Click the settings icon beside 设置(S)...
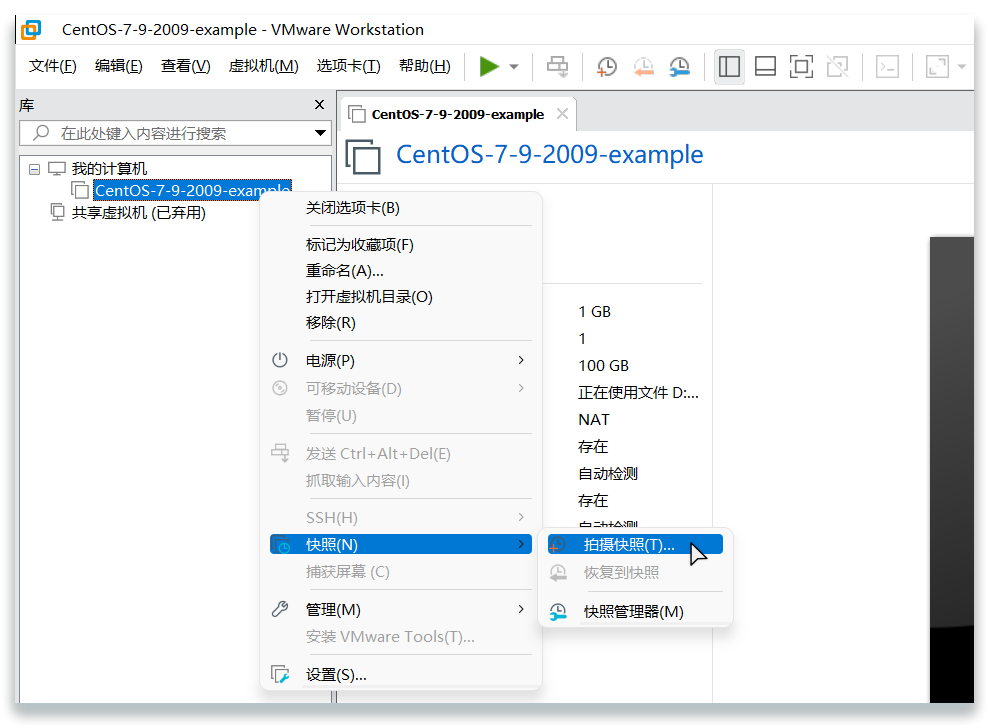 coord(280,674)
